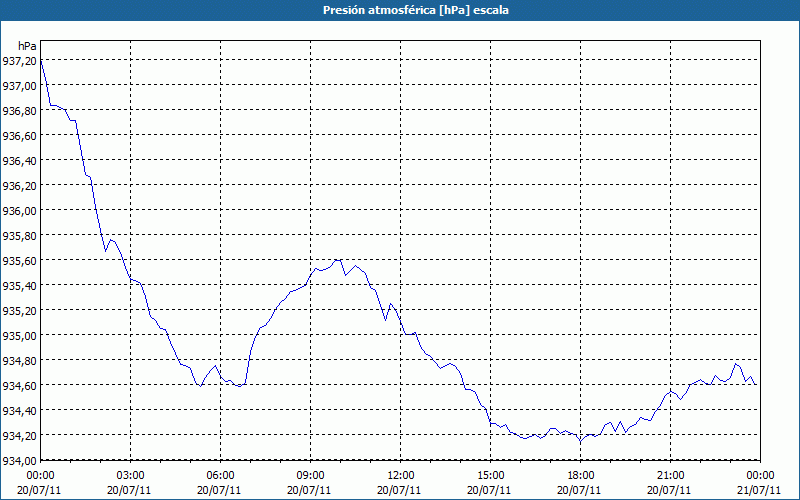Viewport: 800px width, 500px height.
Task: Select the 934,60 y-axis value
Action: 19,386
